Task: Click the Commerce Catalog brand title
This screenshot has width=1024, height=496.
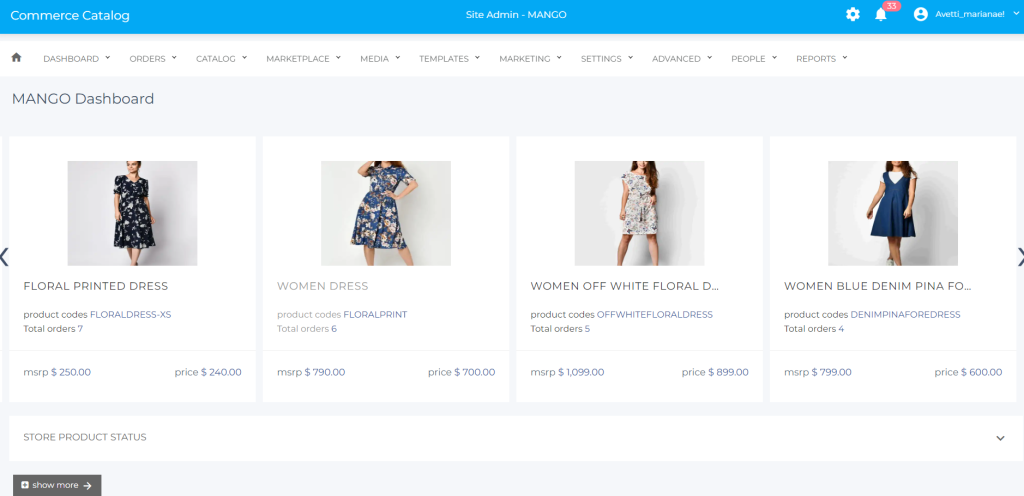Action: 70,15
